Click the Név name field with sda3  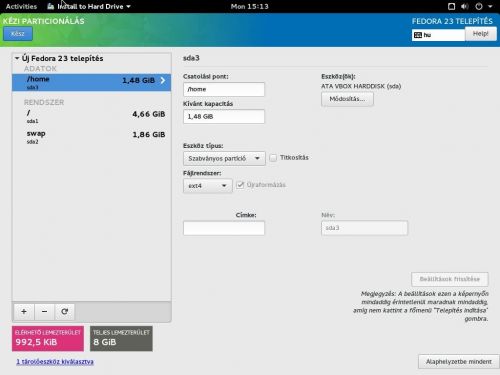364,228
